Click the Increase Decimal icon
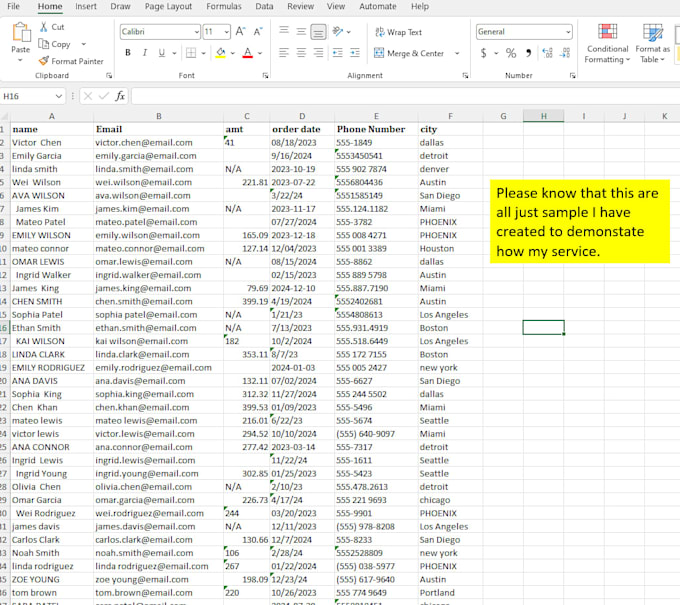Screen dimensions: 680x605 [x=547, y=53]
